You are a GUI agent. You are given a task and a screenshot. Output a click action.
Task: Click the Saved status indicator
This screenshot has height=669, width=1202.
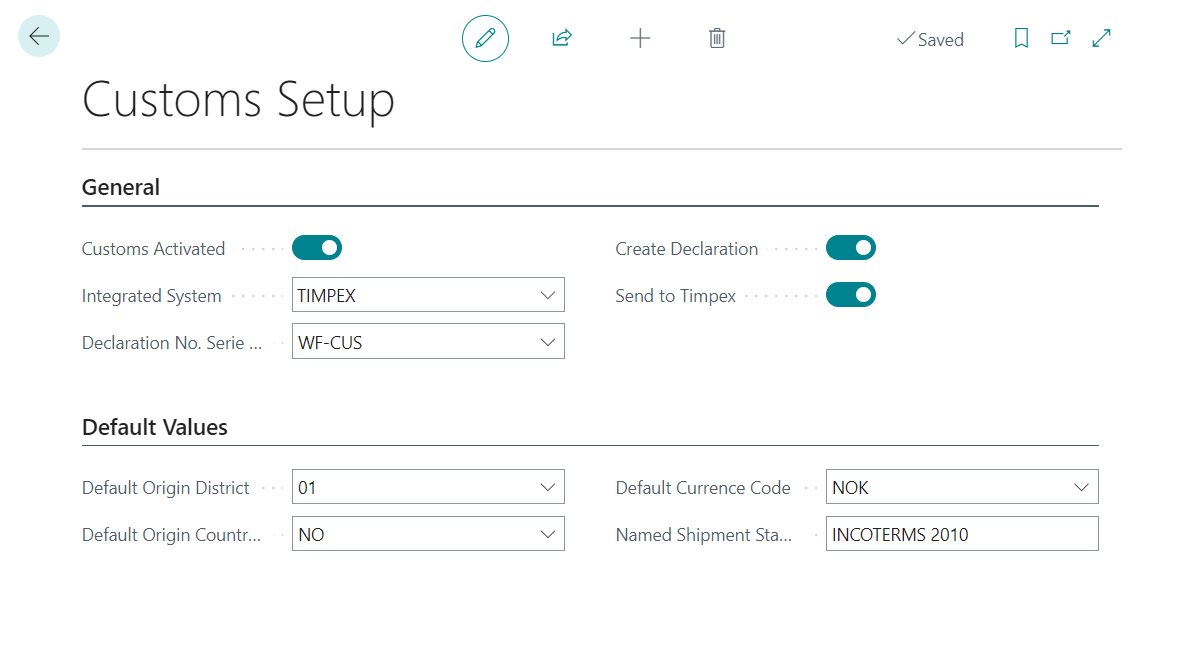[930, 40]
